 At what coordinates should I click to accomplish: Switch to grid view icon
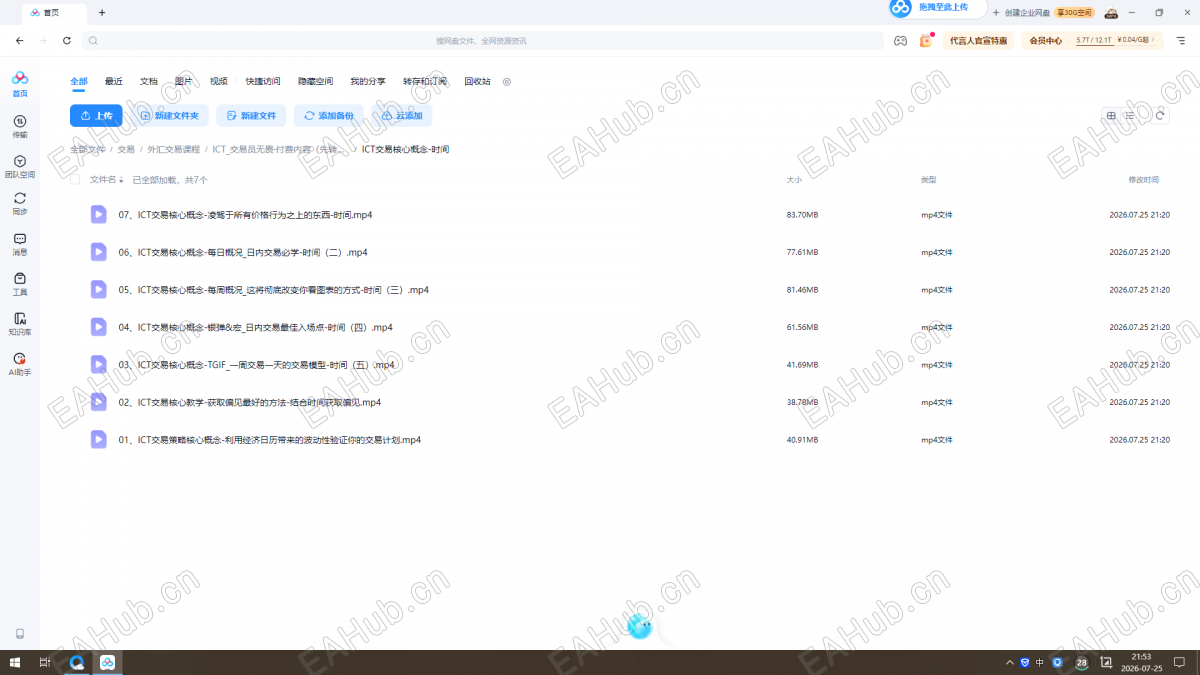[1111, 115]
